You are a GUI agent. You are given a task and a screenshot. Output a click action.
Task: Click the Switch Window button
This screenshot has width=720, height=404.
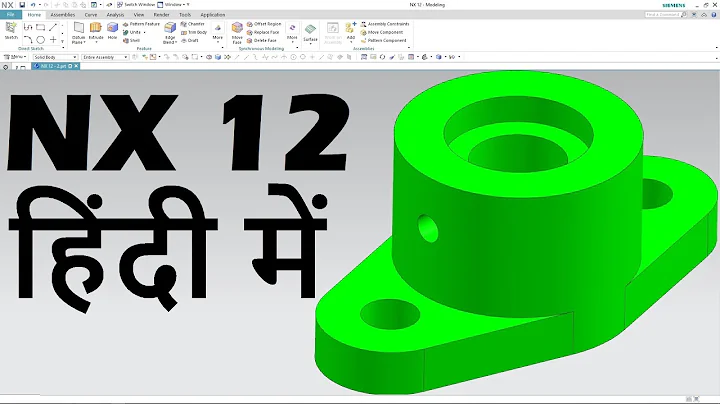(x=136, y=5)
